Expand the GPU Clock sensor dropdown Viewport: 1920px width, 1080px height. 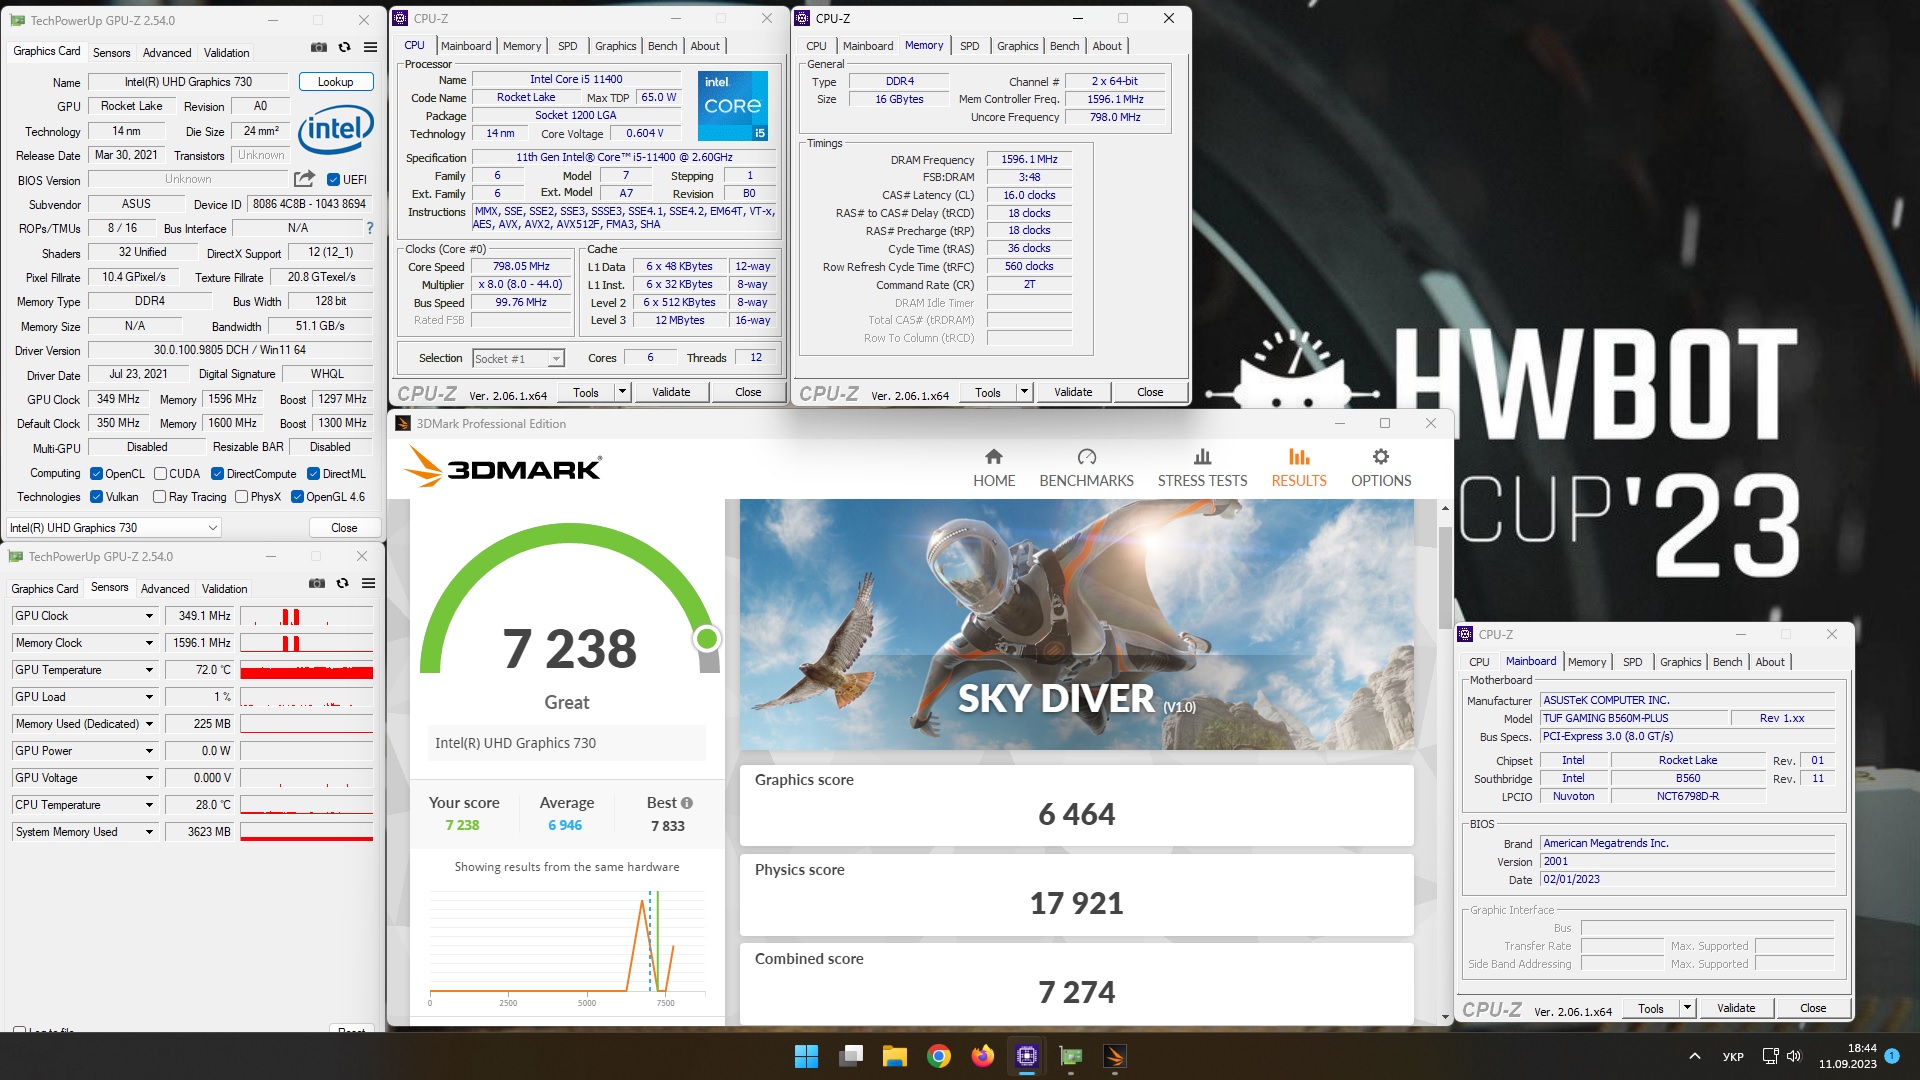pyautogui.click(x=149, y=616)
